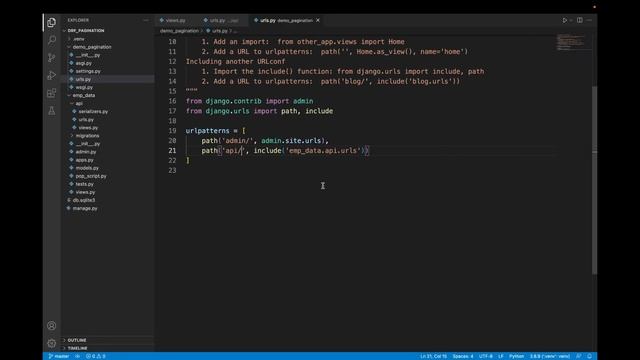This screenshot has height=360, width=640.
Task: Change the LF end of line sequence
Action: 501,356
